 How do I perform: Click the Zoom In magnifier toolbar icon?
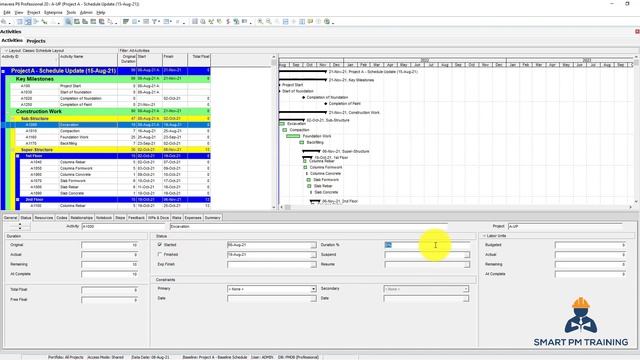[260, 22]
